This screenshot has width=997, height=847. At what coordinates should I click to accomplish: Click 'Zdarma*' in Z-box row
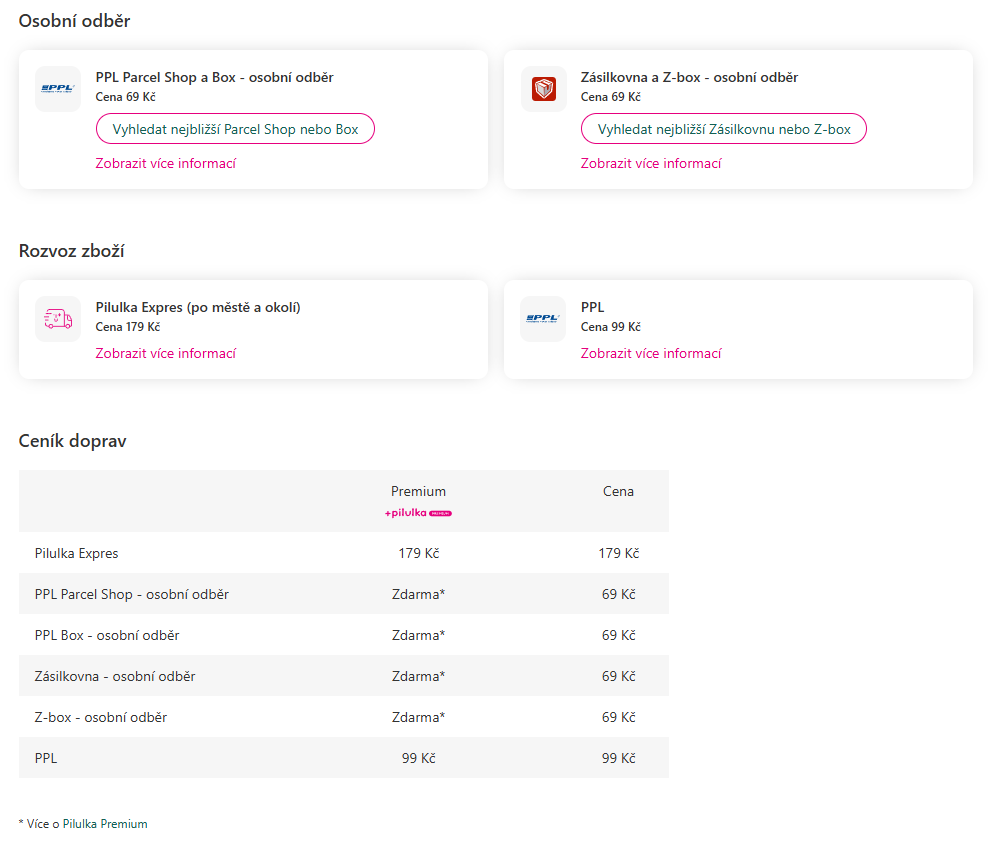coord(418,717)
